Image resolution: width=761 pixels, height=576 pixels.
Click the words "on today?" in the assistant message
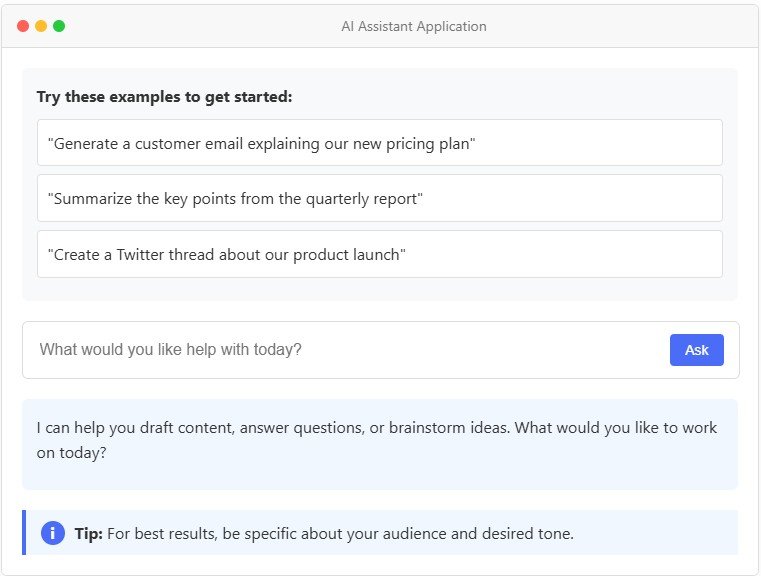coord(72,452)
